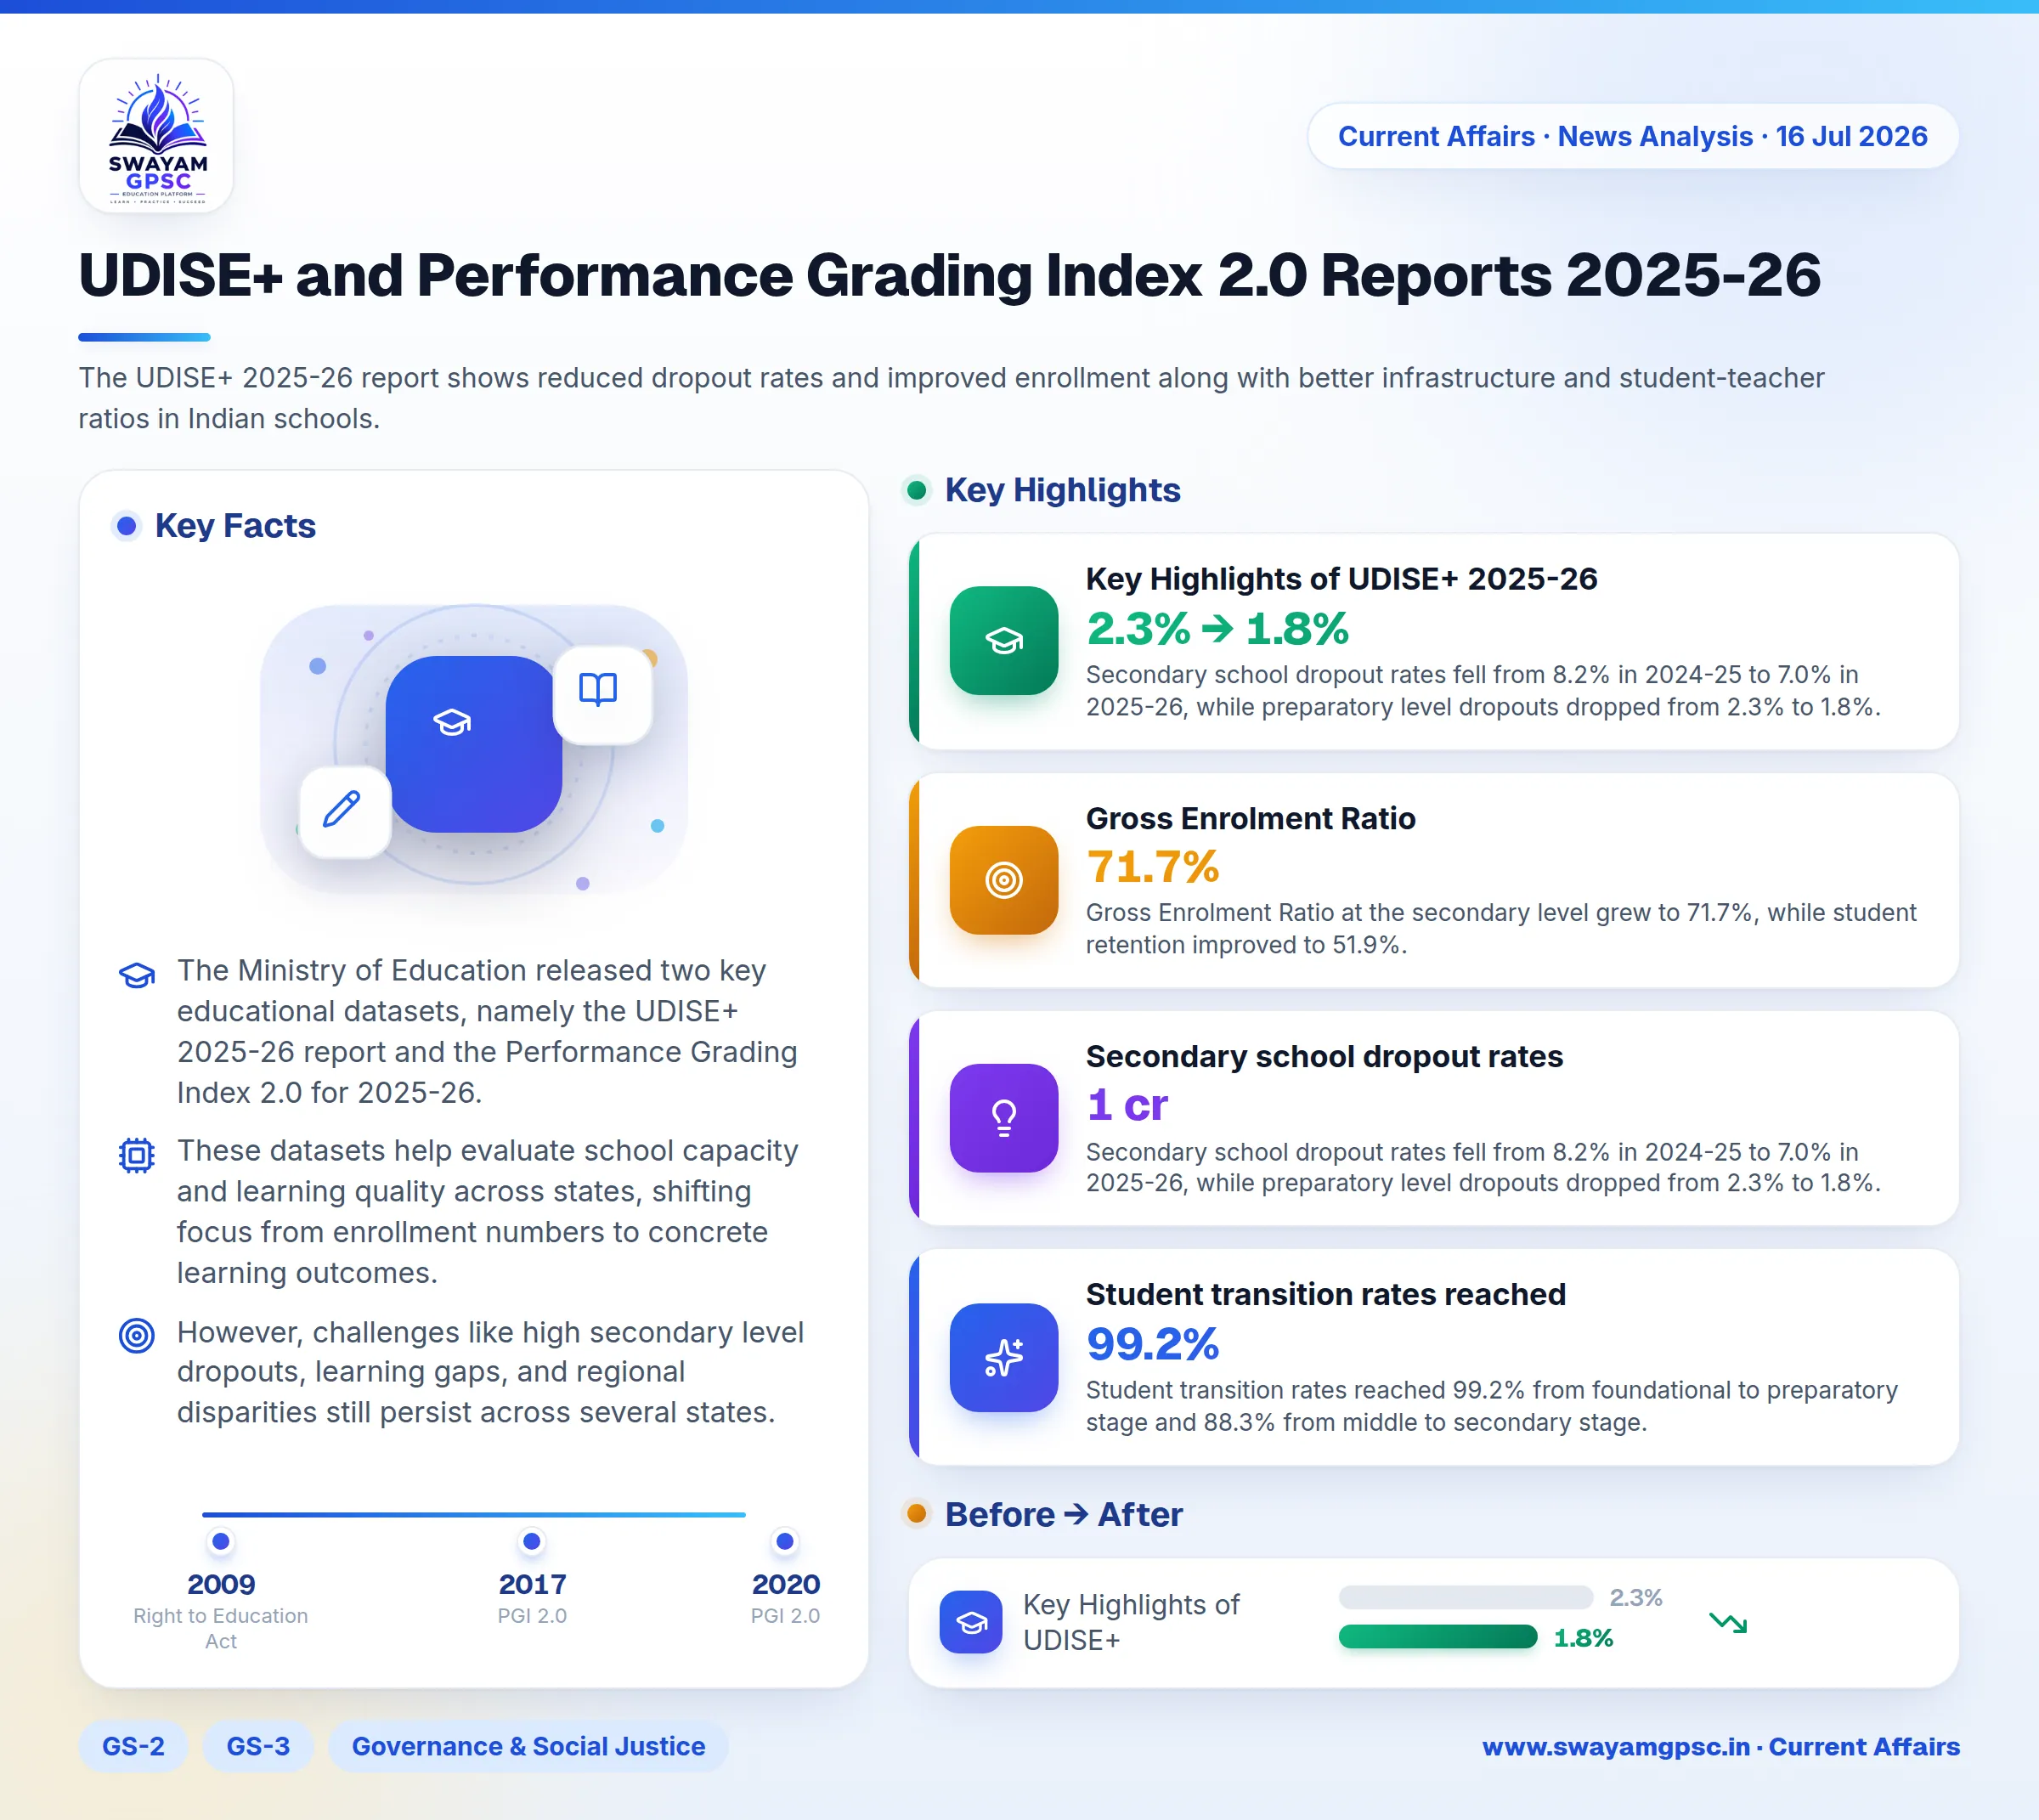
Task: Click the '2.3% → 1.8%' green statistic
Action: [x=1217, y=629]
